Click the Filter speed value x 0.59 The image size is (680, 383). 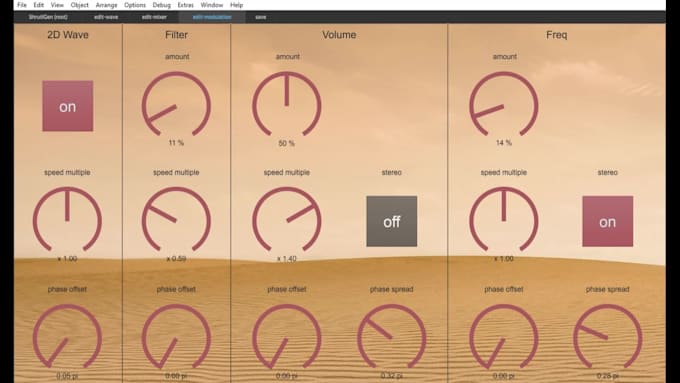(x=176, y=259)
